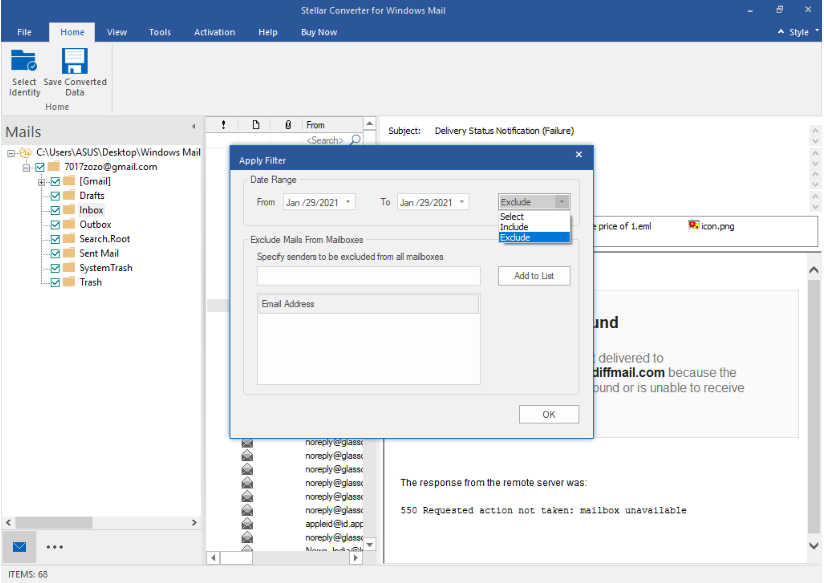The image size is (824, 583).
Task: Click the Add to List button
Action: click(x=534, y=276)
